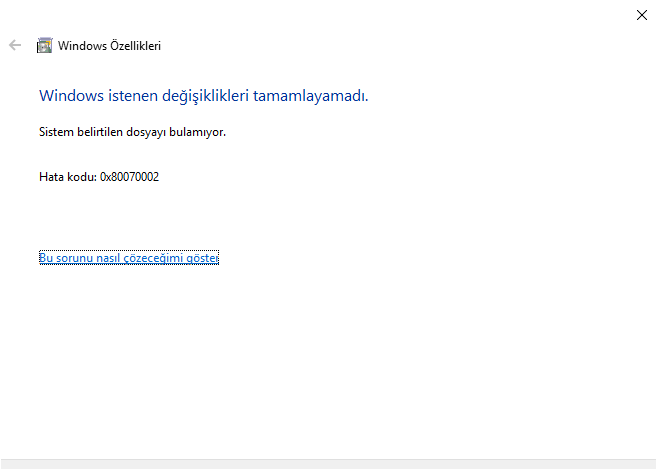
Task: Click the word 'Windows' starting the blue heading
Action: [x=68, y=97]
